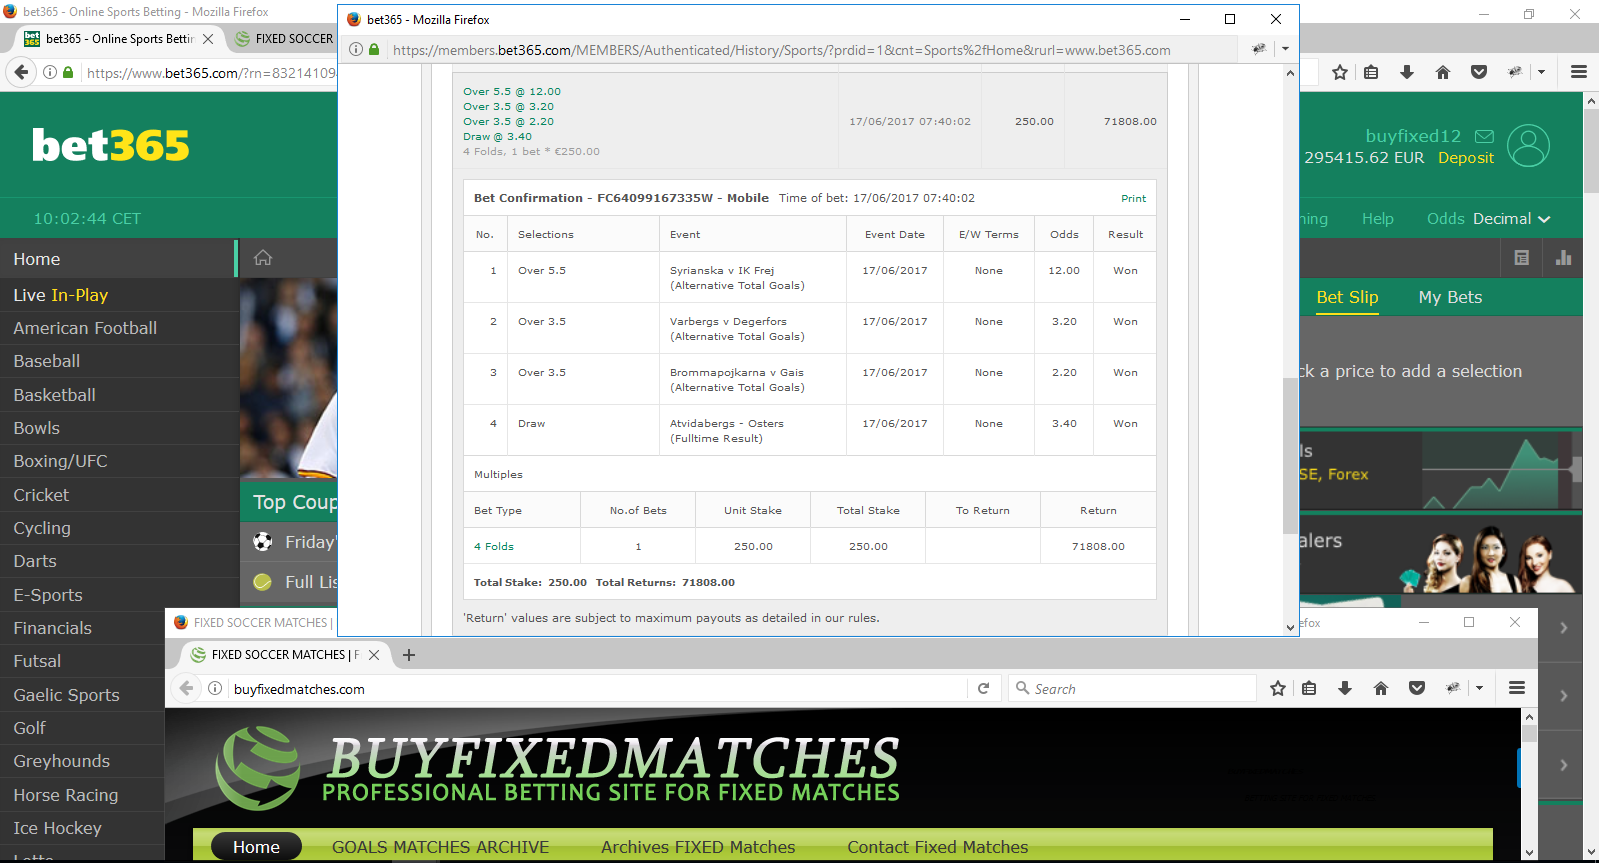
Task: Select FIXED SOCCER tab in main window
Action: click(284, 39)
